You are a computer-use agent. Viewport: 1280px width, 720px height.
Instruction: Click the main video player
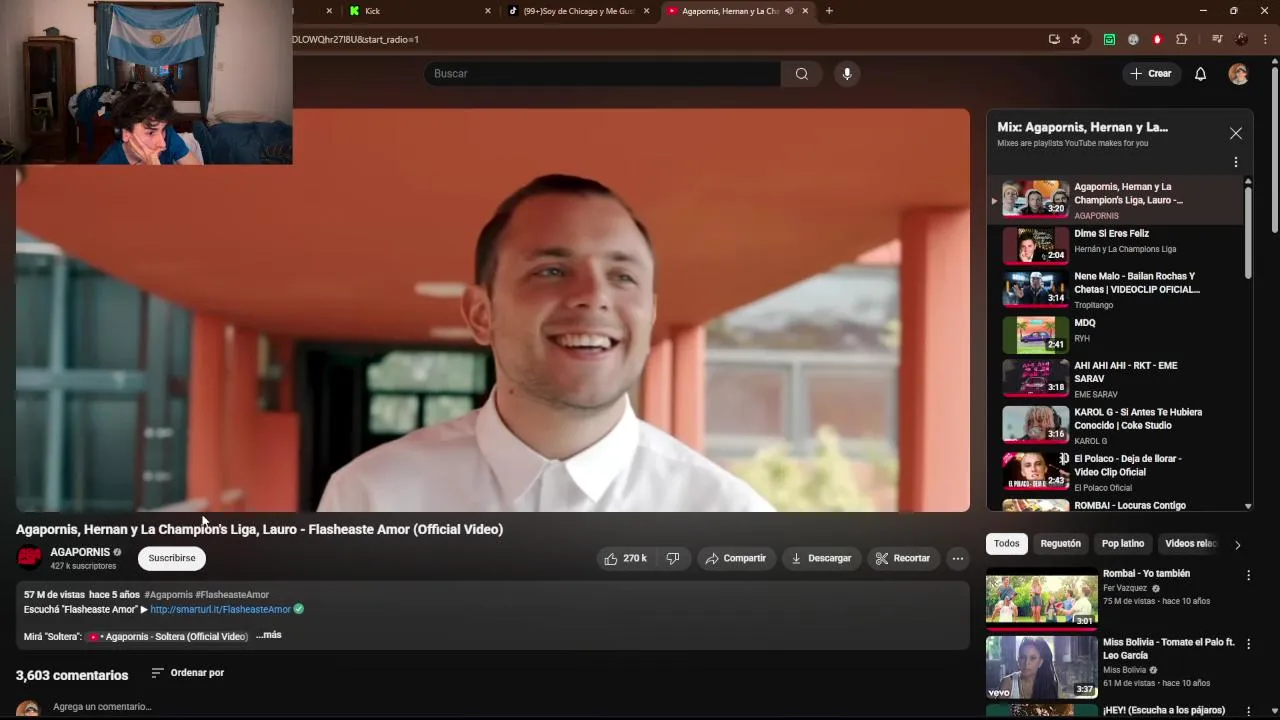click(x=492, y=310)
